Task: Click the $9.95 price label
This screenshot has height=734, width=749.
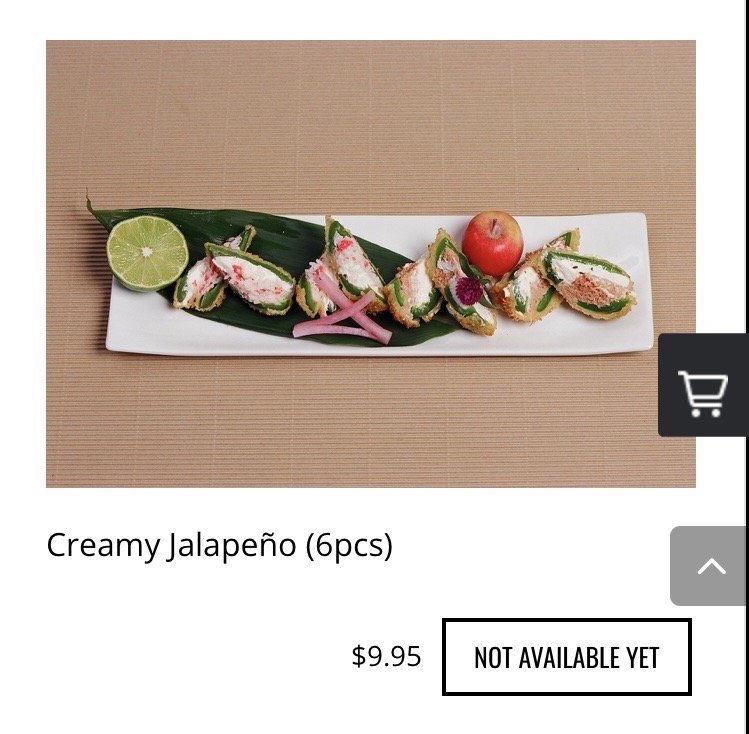Action: pyautogui.click(x=386, y=656)
